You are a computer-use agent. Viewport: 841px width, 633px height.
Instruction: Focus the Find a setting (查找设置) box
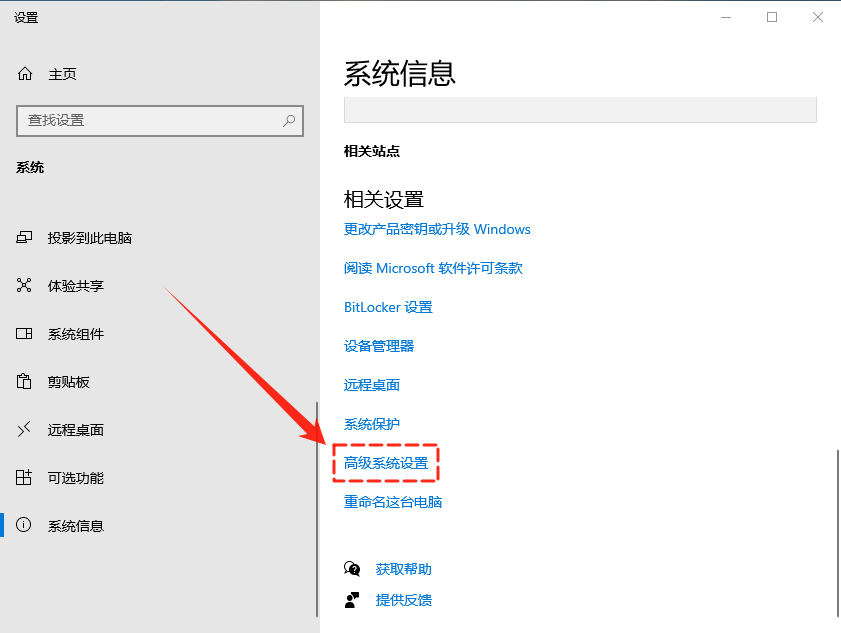(150, 120)
